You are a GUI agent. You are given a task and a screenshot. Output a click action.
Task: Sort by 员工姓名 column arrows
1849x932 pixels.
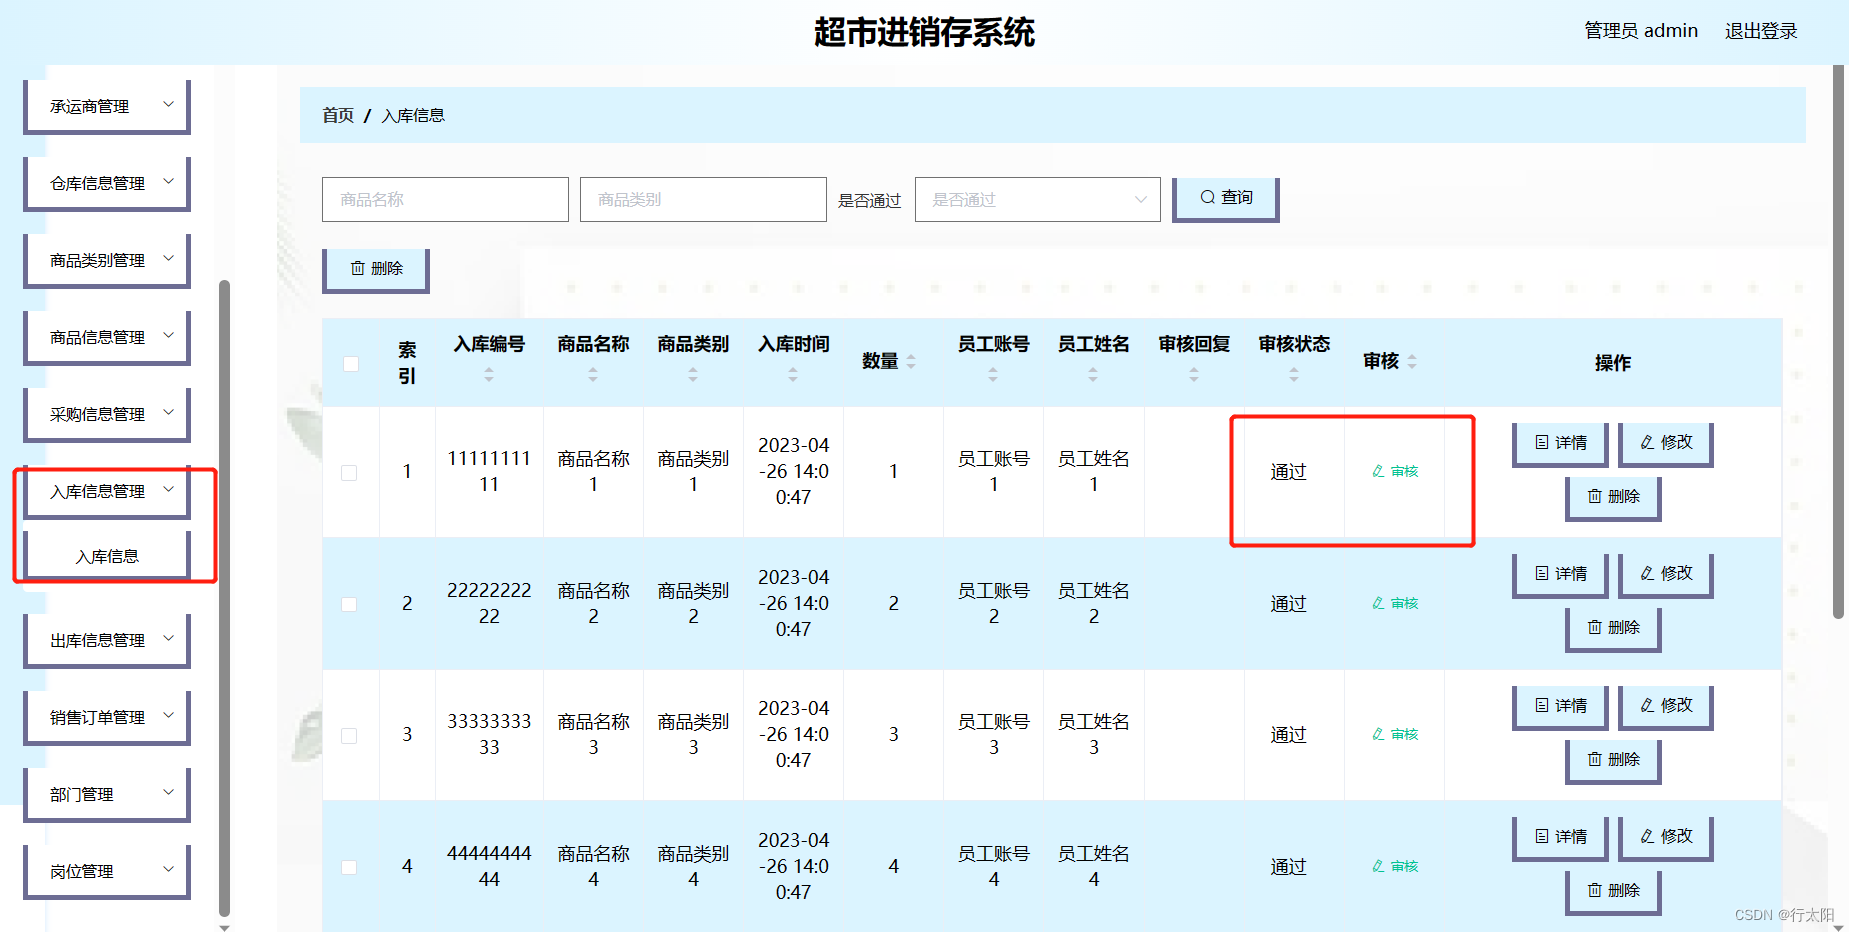pyautogui.click(x=1093, y=374)
